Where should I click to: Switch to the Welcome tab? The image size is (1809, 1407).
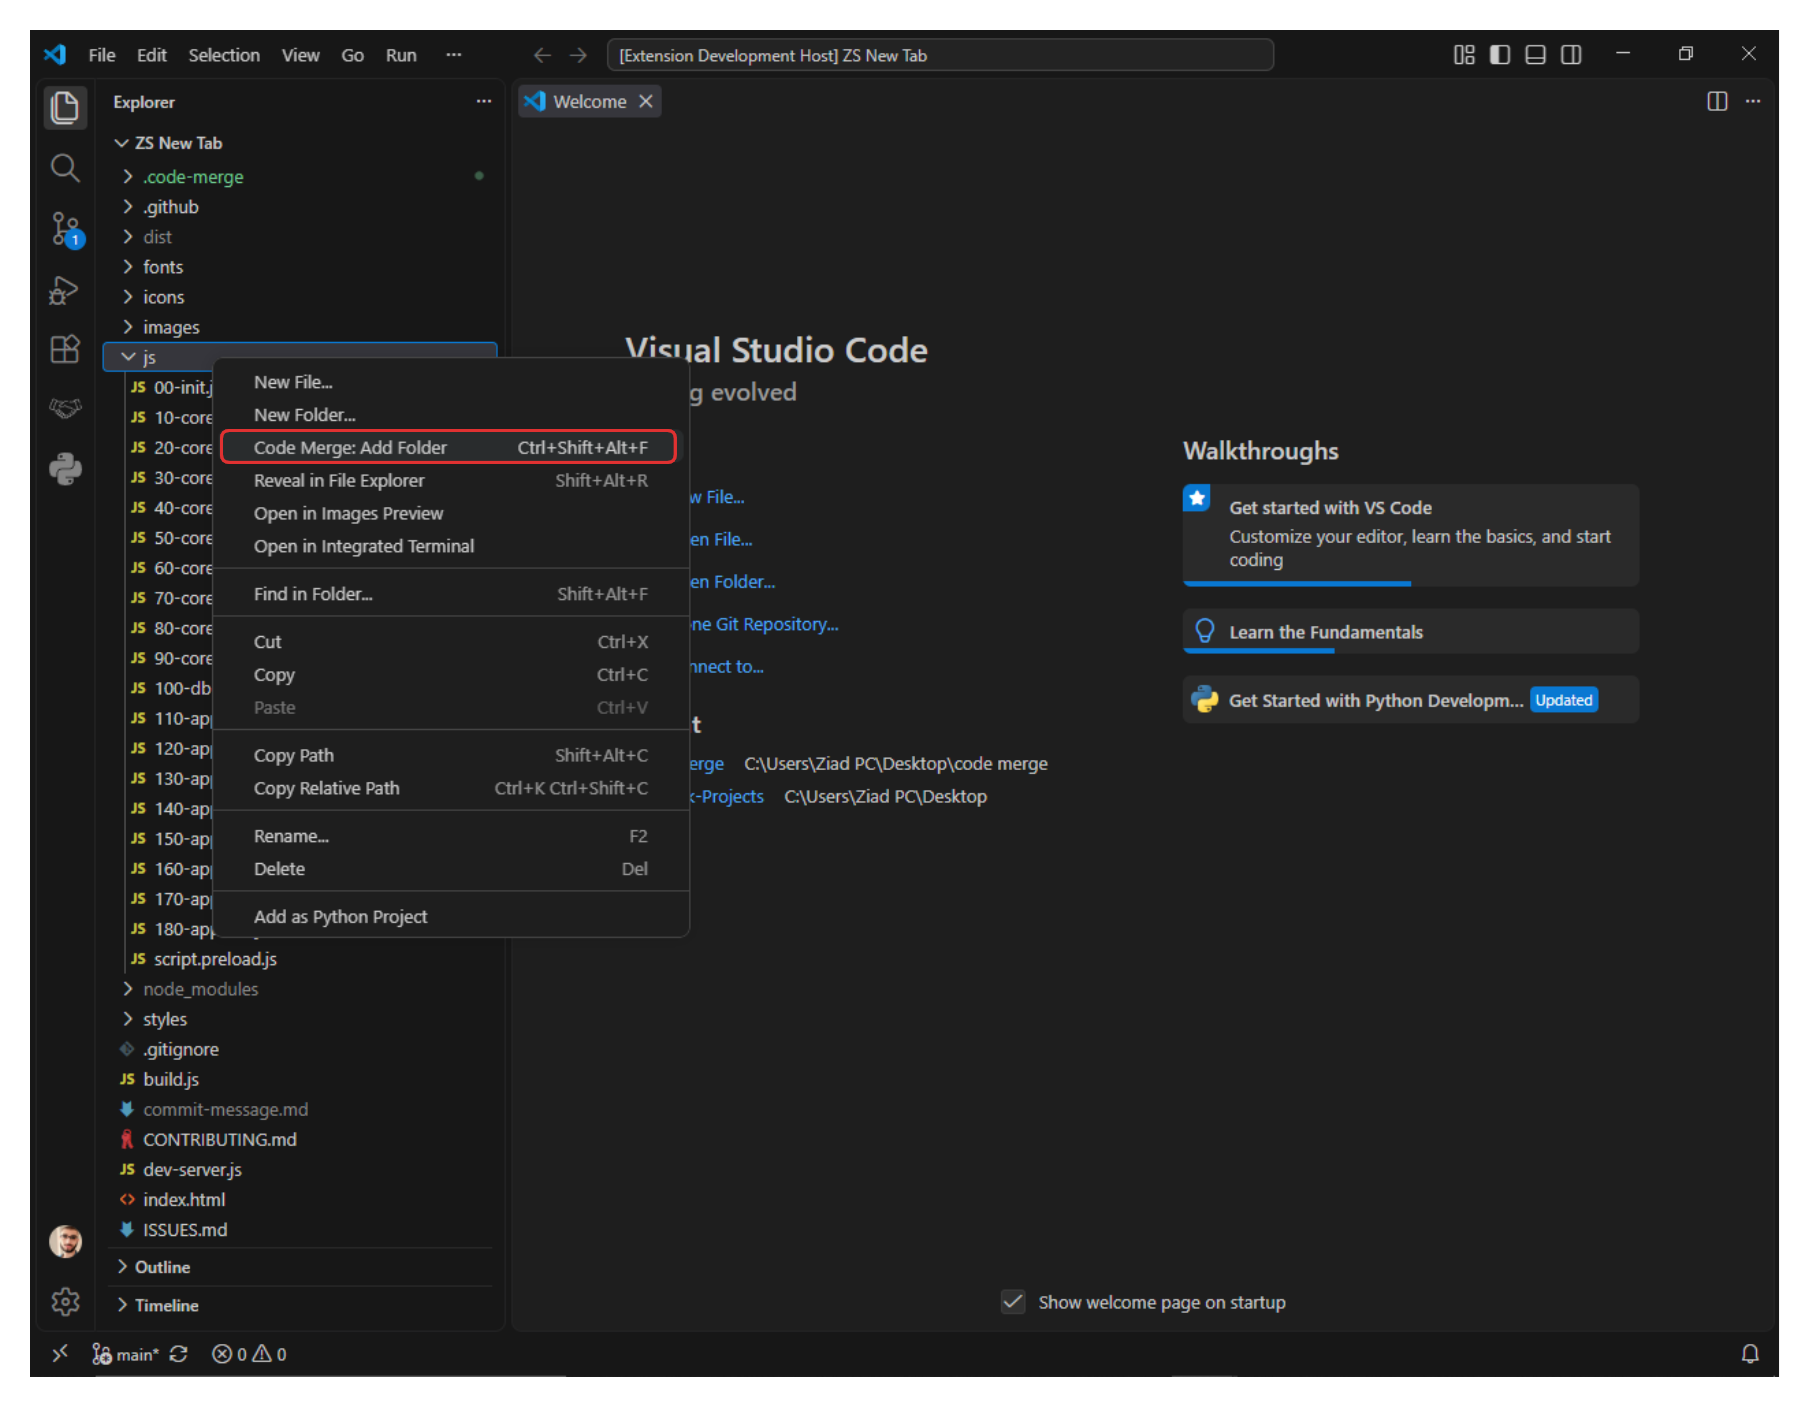click(x=590, y=101)
